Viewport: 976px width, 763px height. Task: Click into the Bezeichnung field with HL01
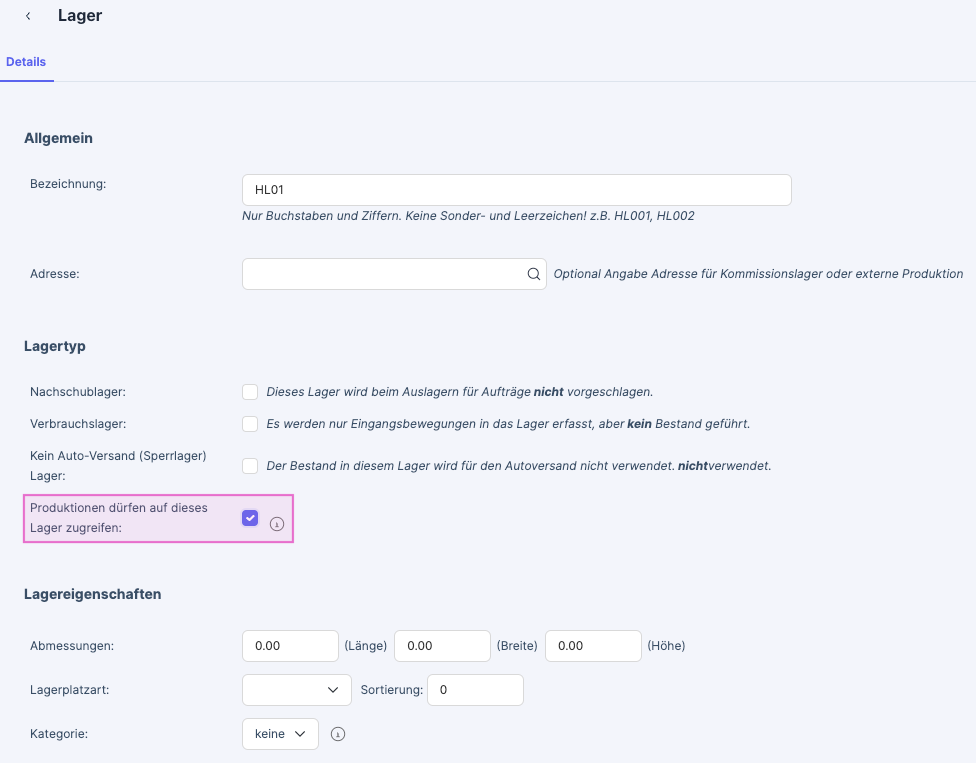point(516,190)
